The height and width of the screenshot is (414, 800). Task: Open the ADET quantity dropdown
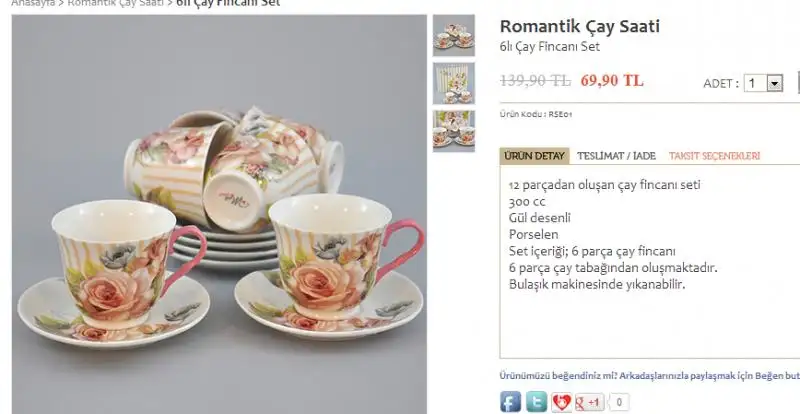pos(763,83)
